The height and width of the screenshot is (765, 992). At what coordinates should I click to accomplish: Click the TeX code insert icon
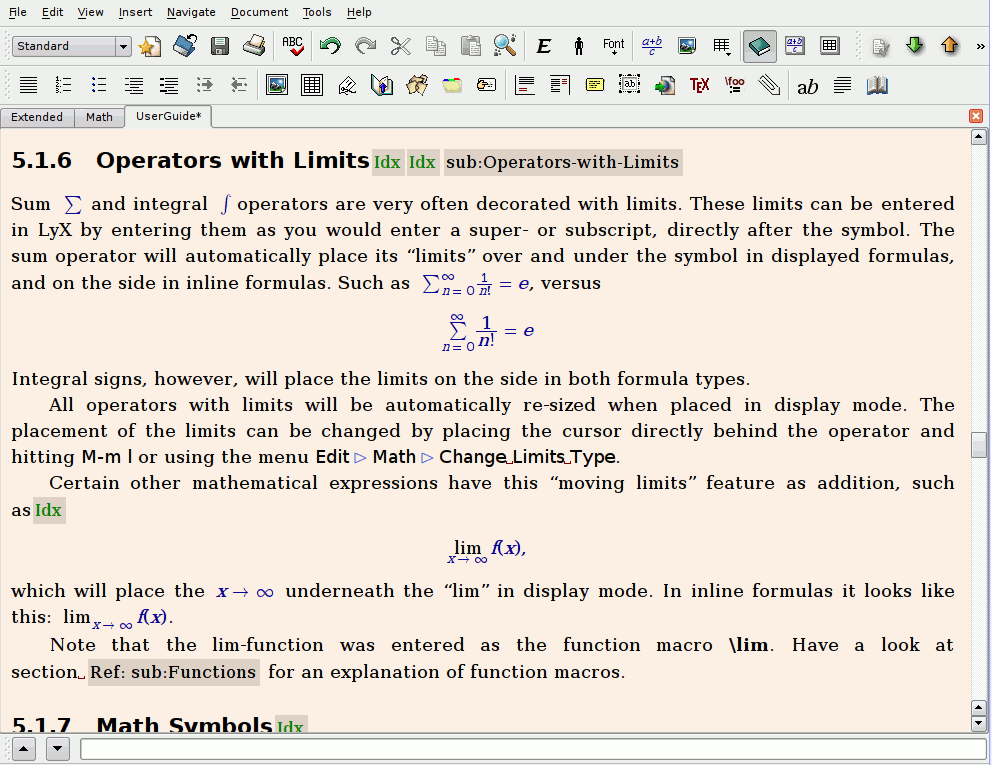(x=699, y=86)
